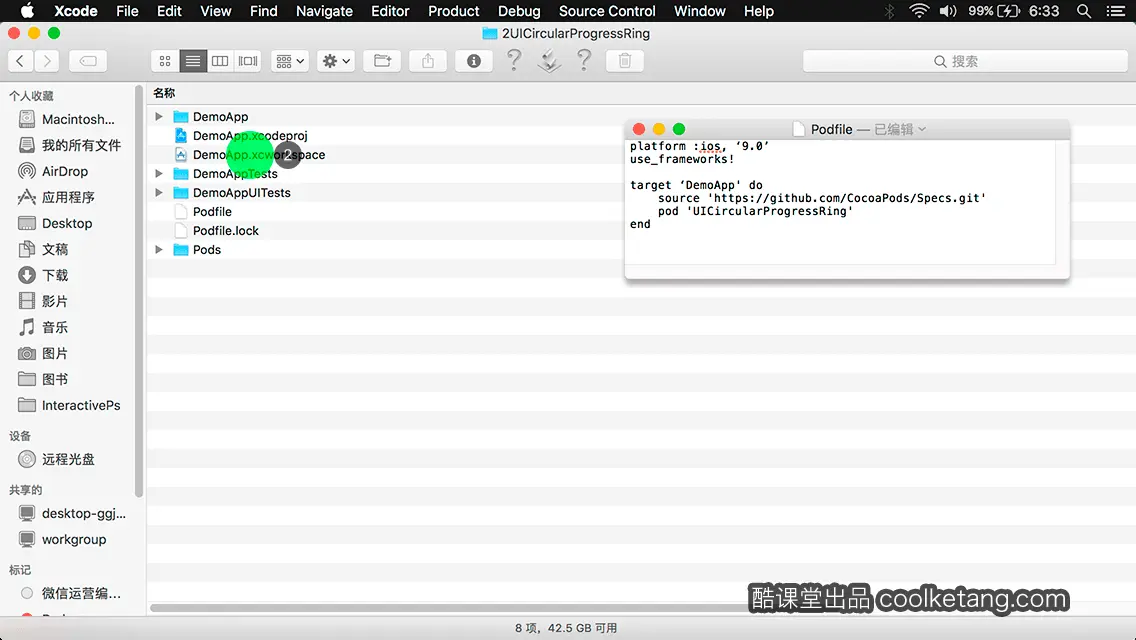Open the gear action menu
This screenshot has height=640, width=1136.
click(x=335, y=61)
